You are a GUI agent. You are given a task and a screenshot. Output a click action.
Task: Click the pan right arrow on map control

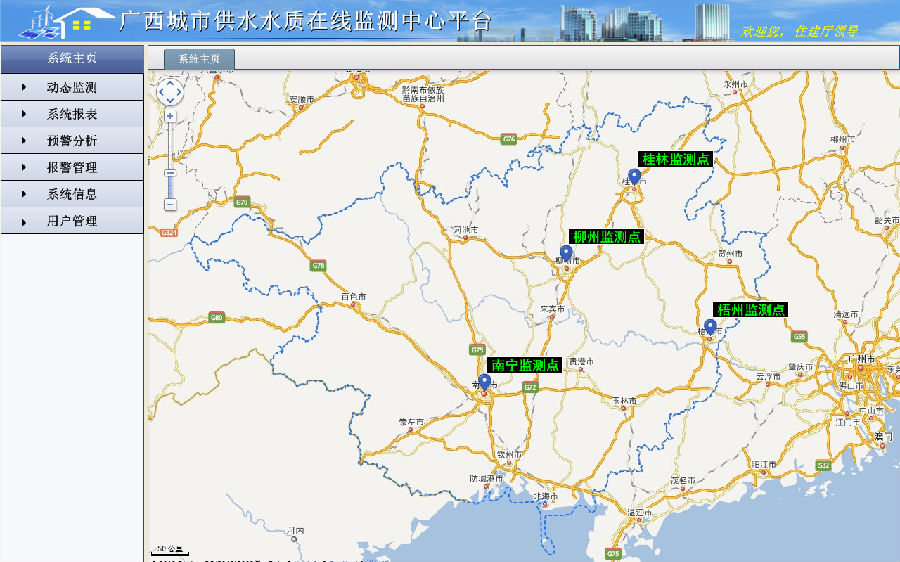pyautogui.click(x=180, y=92)
